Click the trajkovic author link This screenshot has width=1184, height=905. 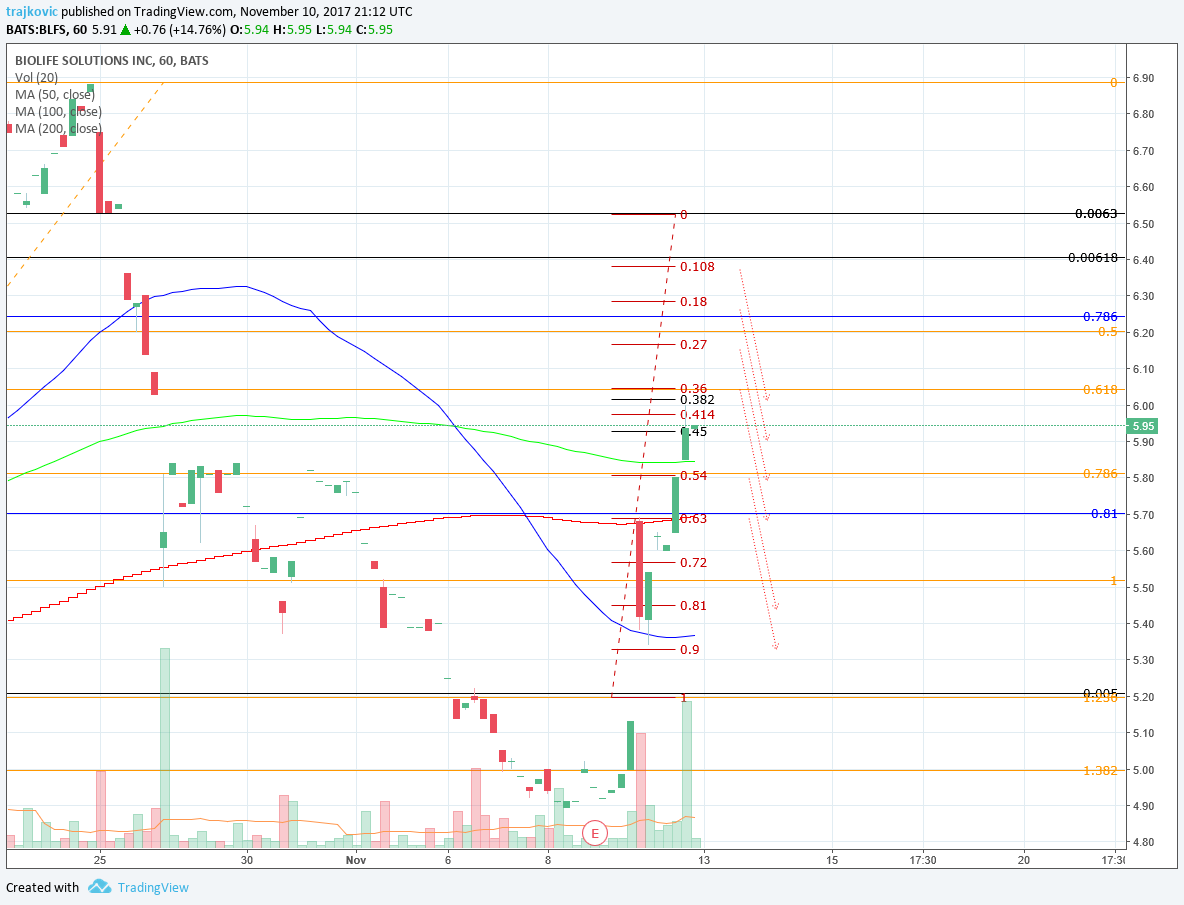pos(32,11)
